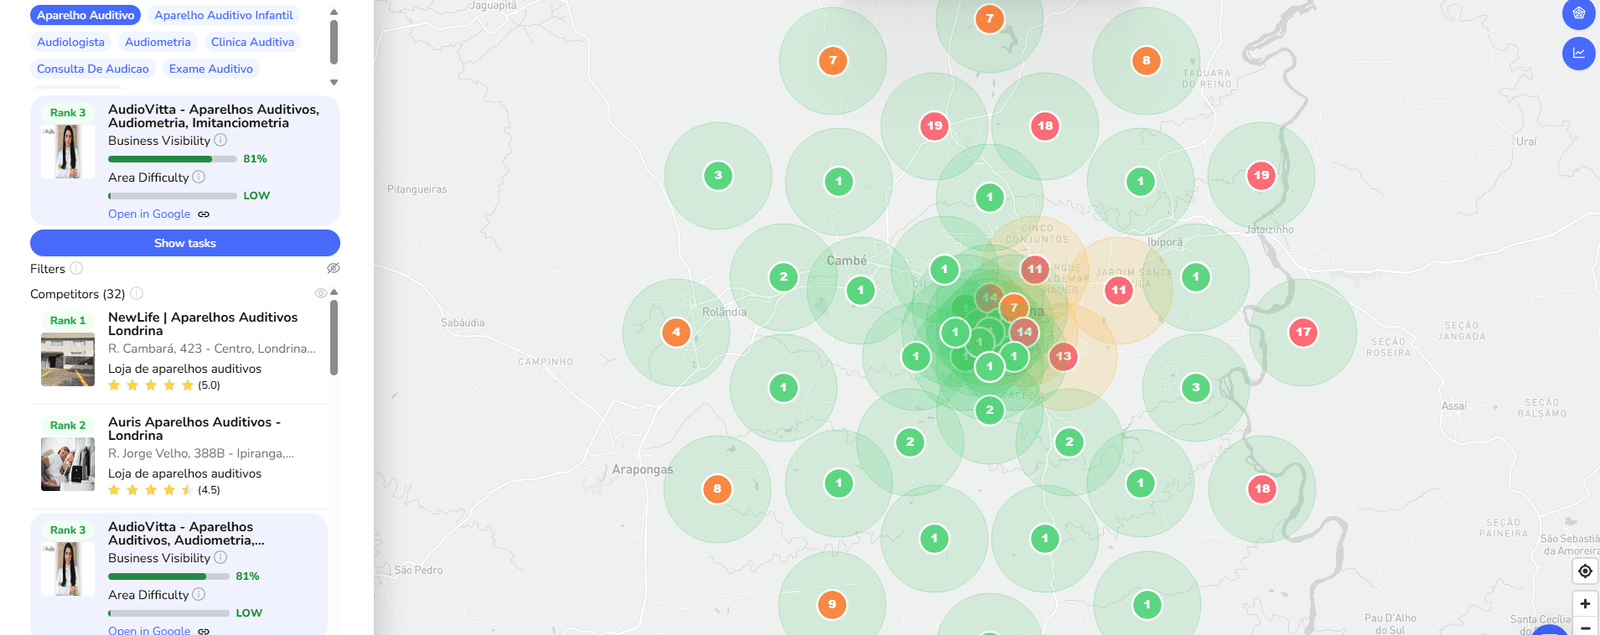Select the Aparelho Auditivo keyword chip
Image resolution: width=1600 pixels, height=635 pixels.
[85, 15]
